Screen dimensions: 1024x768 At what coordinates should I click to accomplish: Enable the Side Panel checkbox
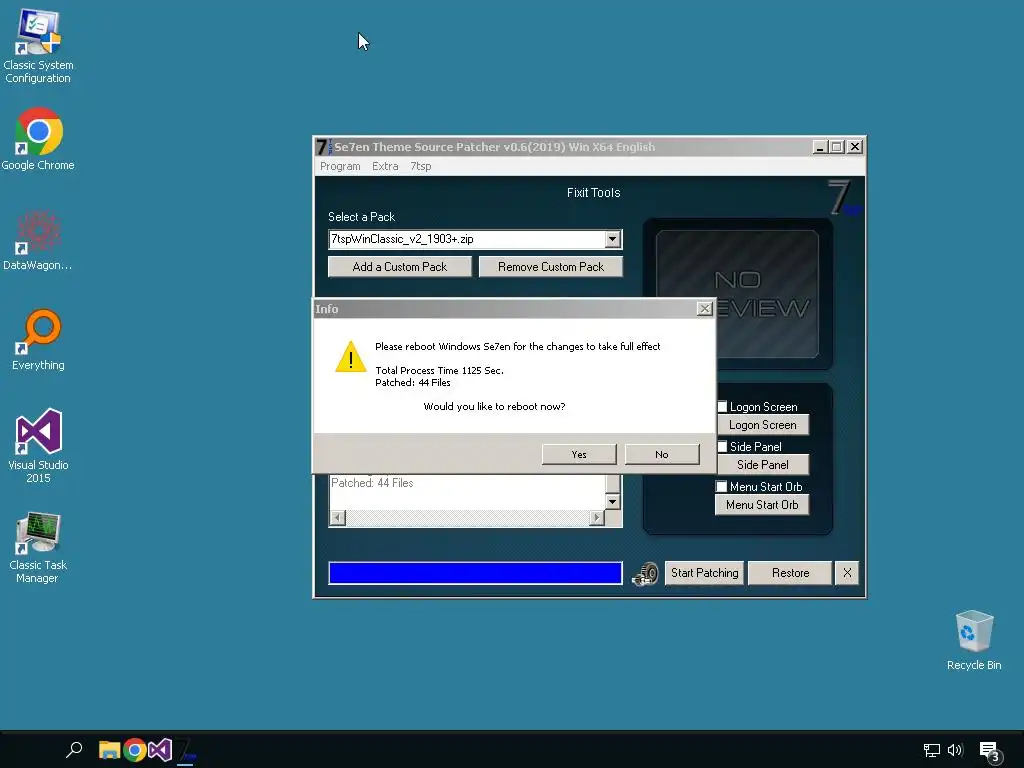click(x=722, y=447)
